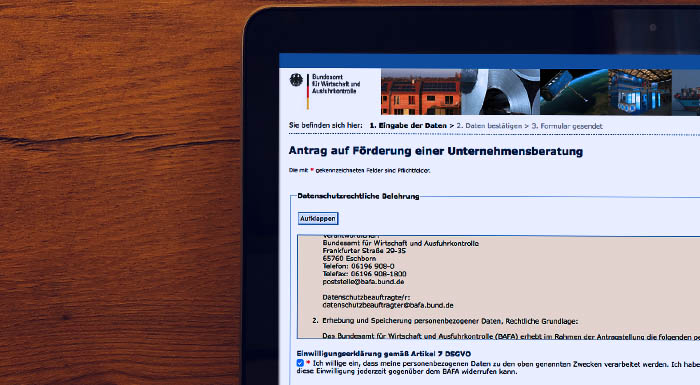This screenshot has width=700, height=385.
Task: Click inside the data protection text box
Action: (499, 287)
